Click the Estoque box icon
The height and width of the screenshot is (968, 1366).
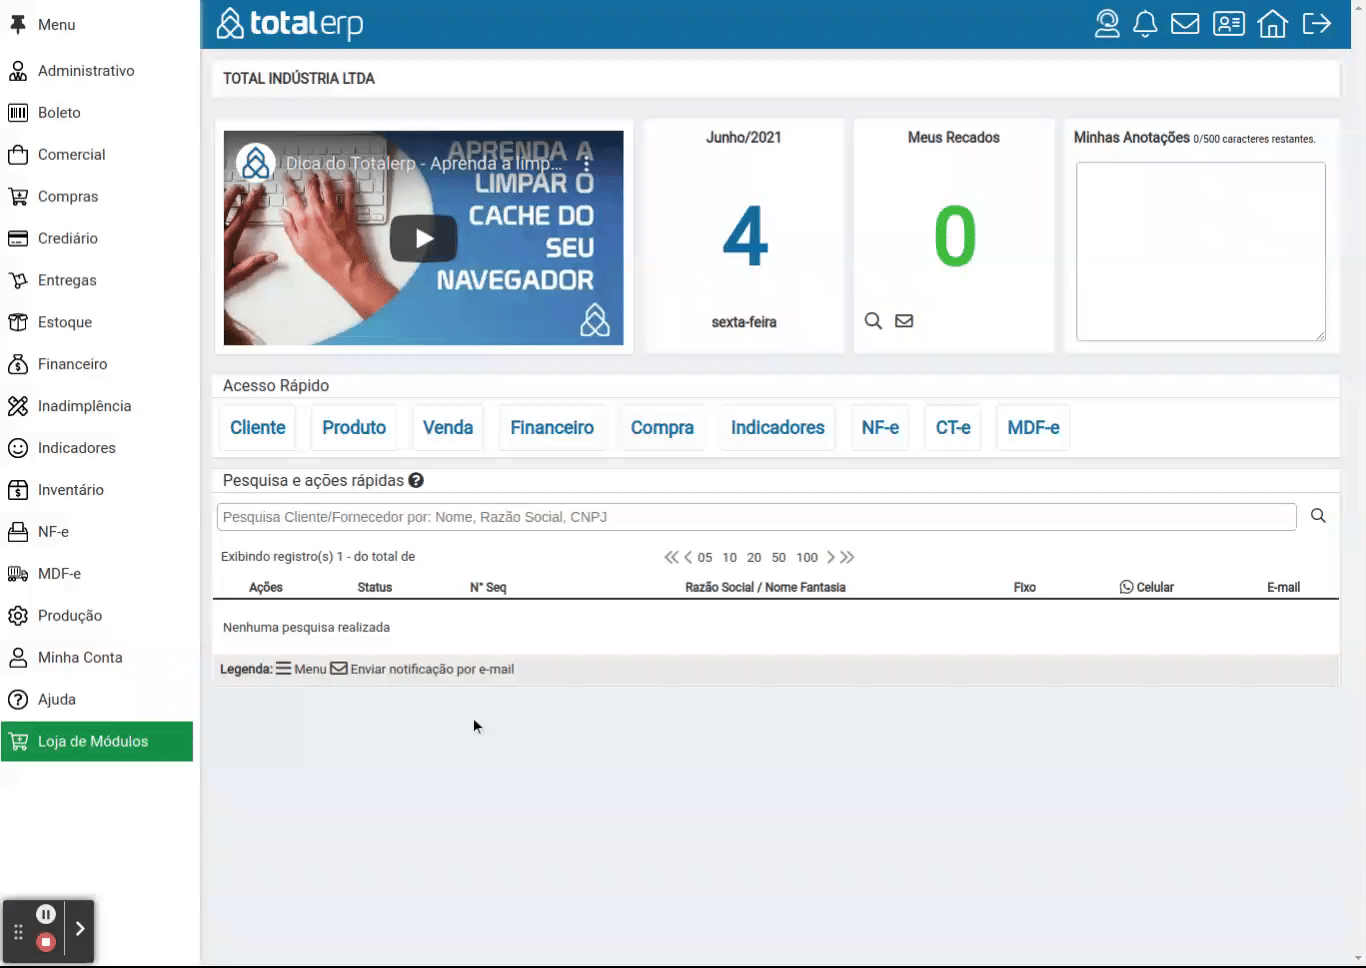pos(18,322)
